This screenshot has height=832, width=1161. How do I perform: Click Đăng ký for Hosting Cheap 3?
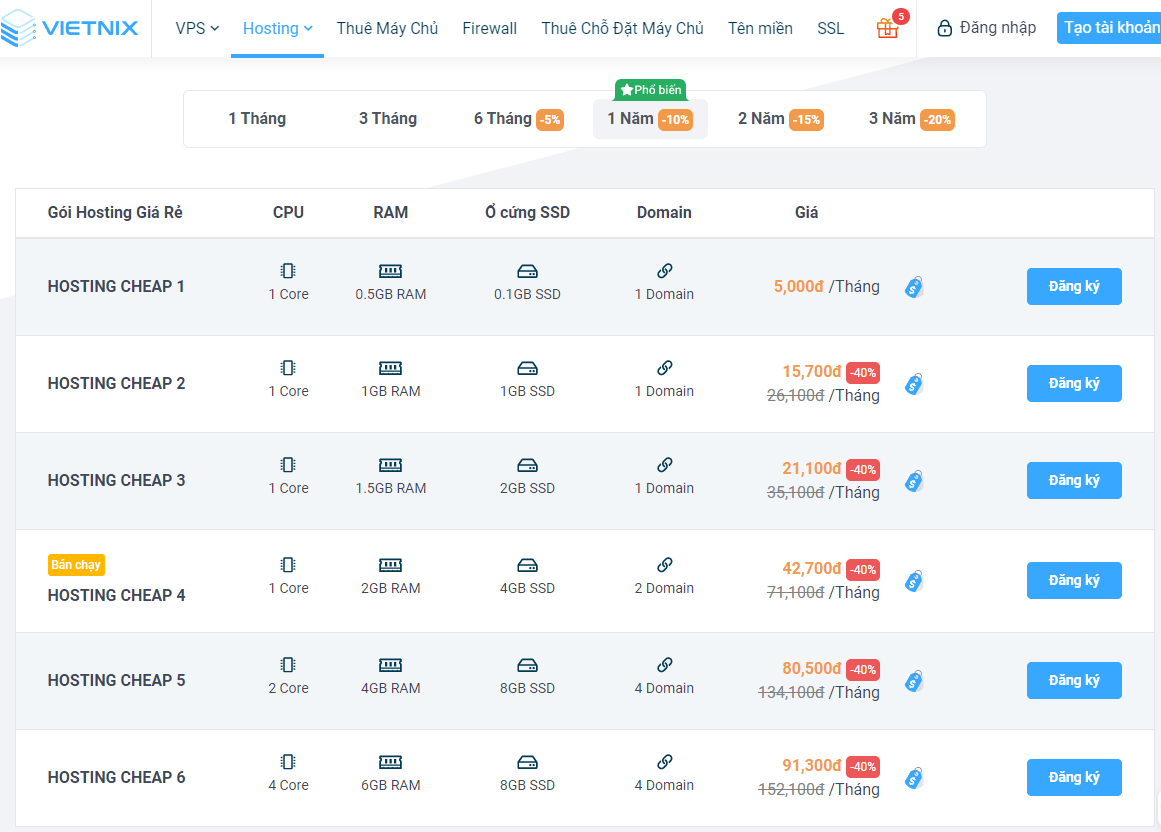(x=1074, y=480)
